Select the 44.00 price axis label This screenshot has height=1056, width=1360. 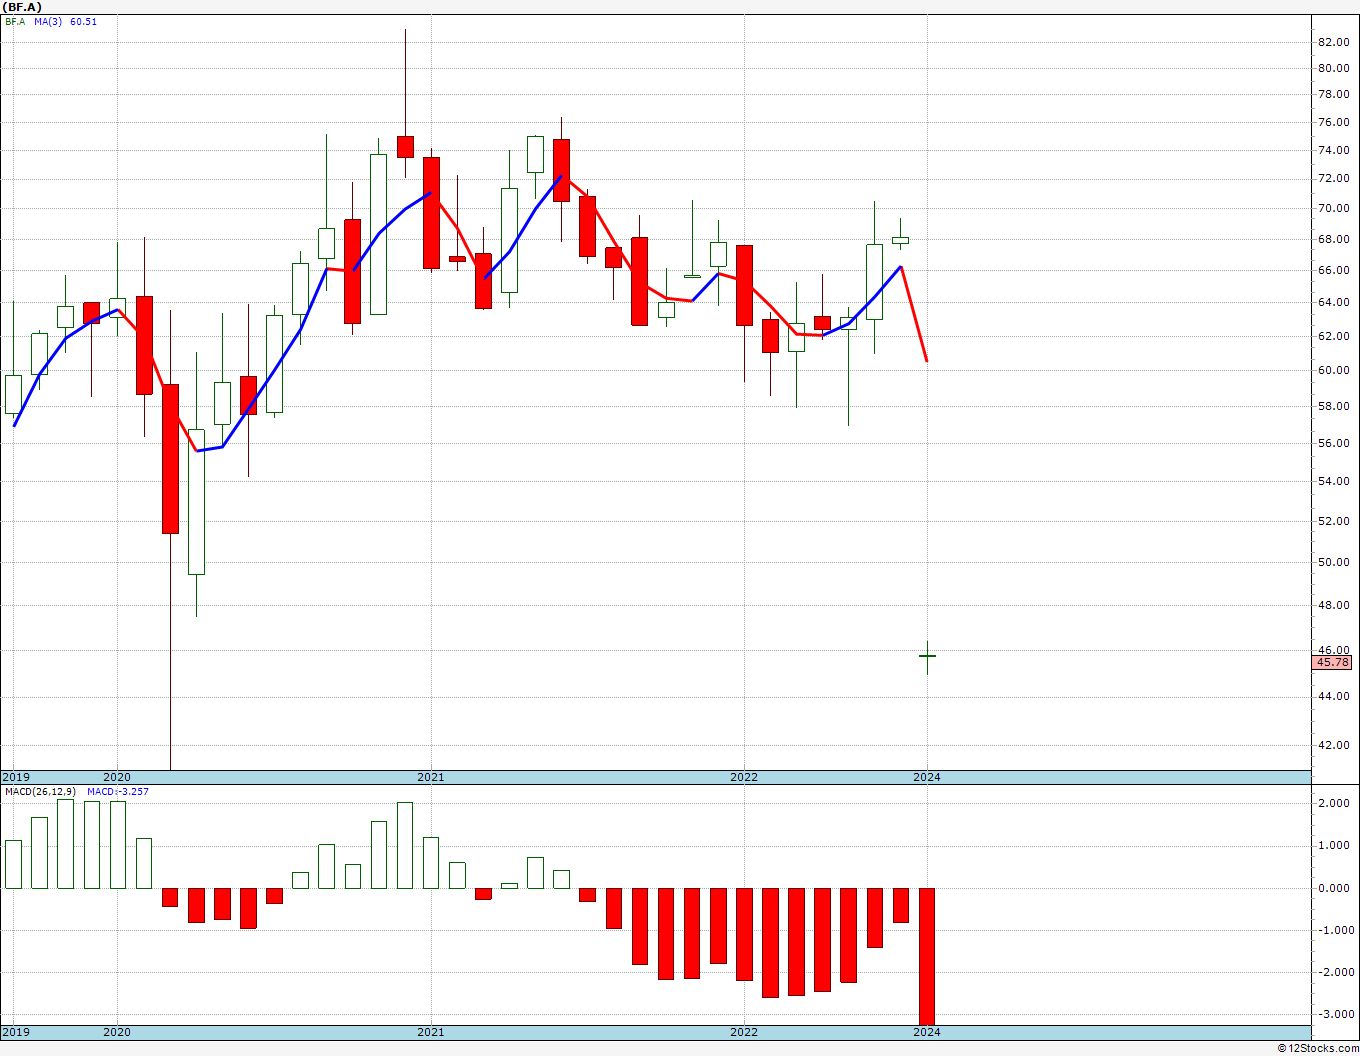coord(1333,696)
